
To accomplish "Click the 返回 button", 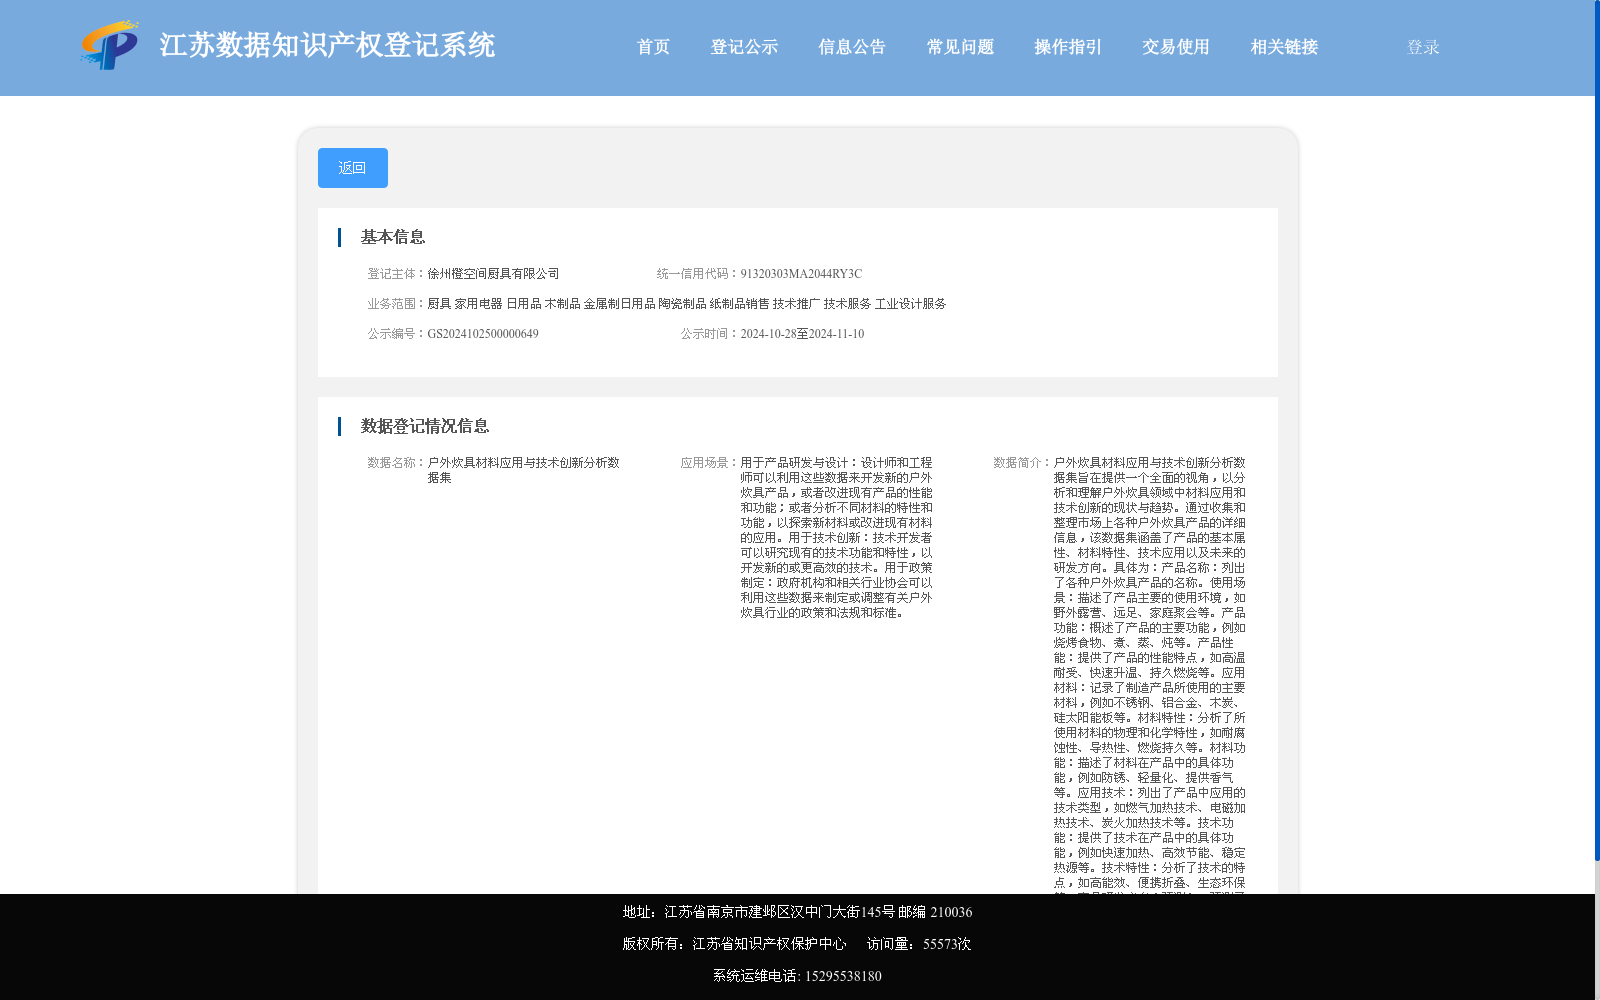I will [353, 168].
